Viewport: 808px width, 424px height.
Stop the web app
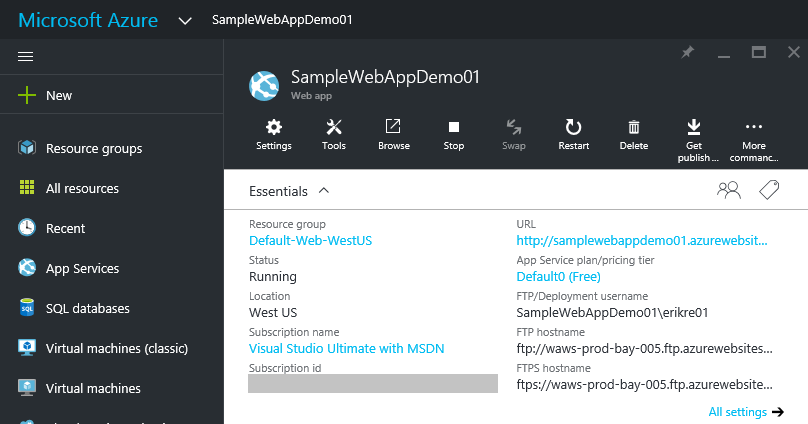pyautogui.click(x=454, y=134)
